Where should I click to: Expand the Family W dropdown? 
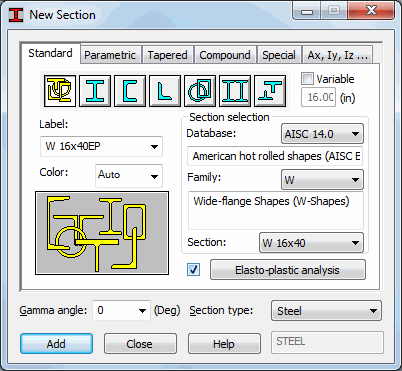[x=322, y=180]
